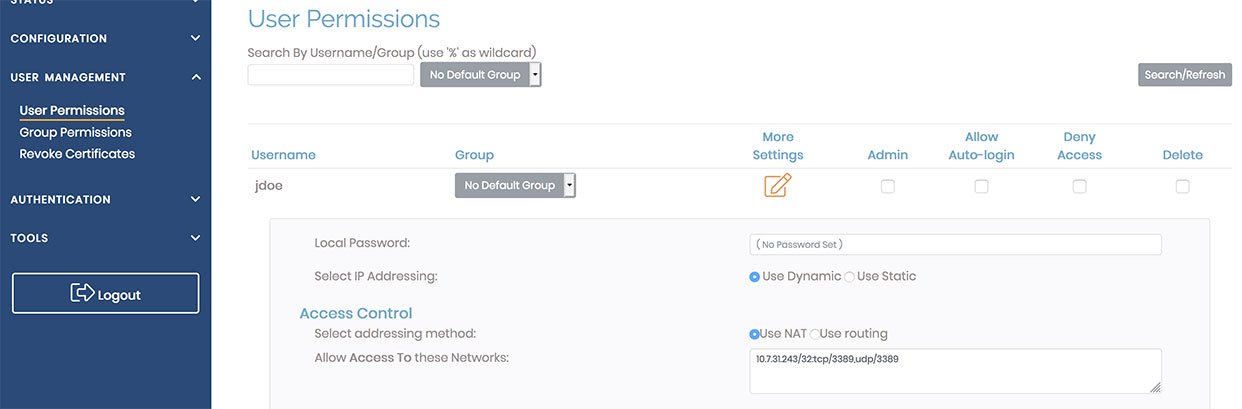
Task: Check Deny Access for jdoe
Action: pyautogui.click(x=1079, y=186)
